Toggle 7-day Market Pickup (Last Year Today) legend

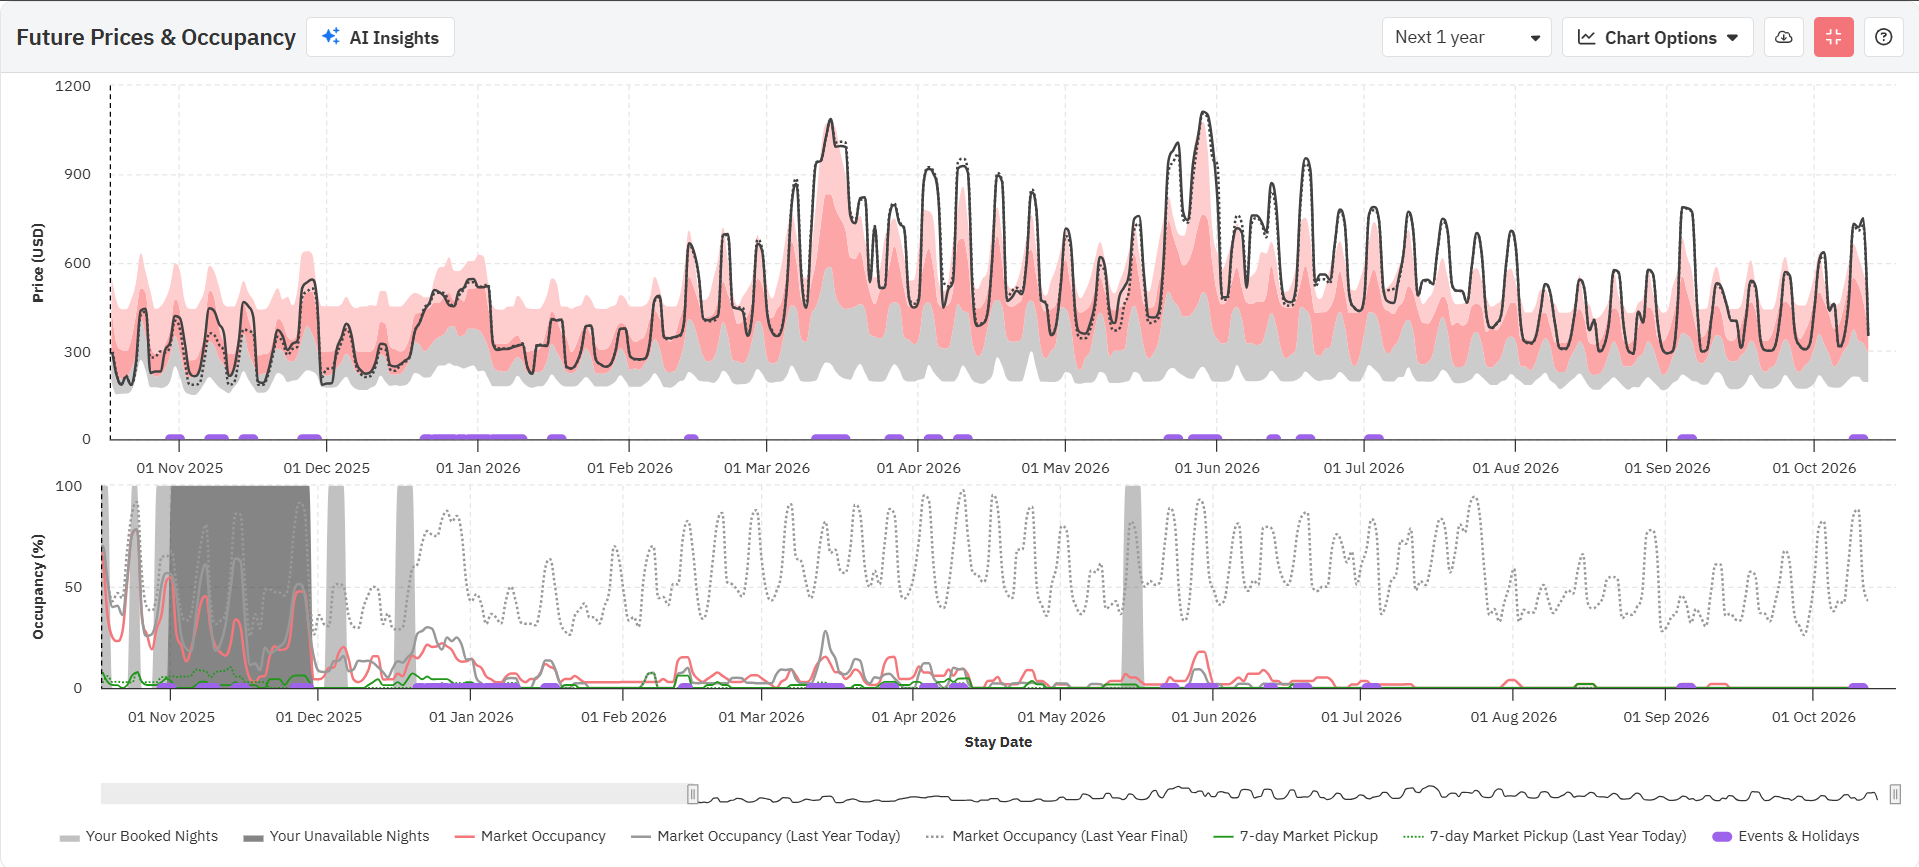tap(1545, 836)
